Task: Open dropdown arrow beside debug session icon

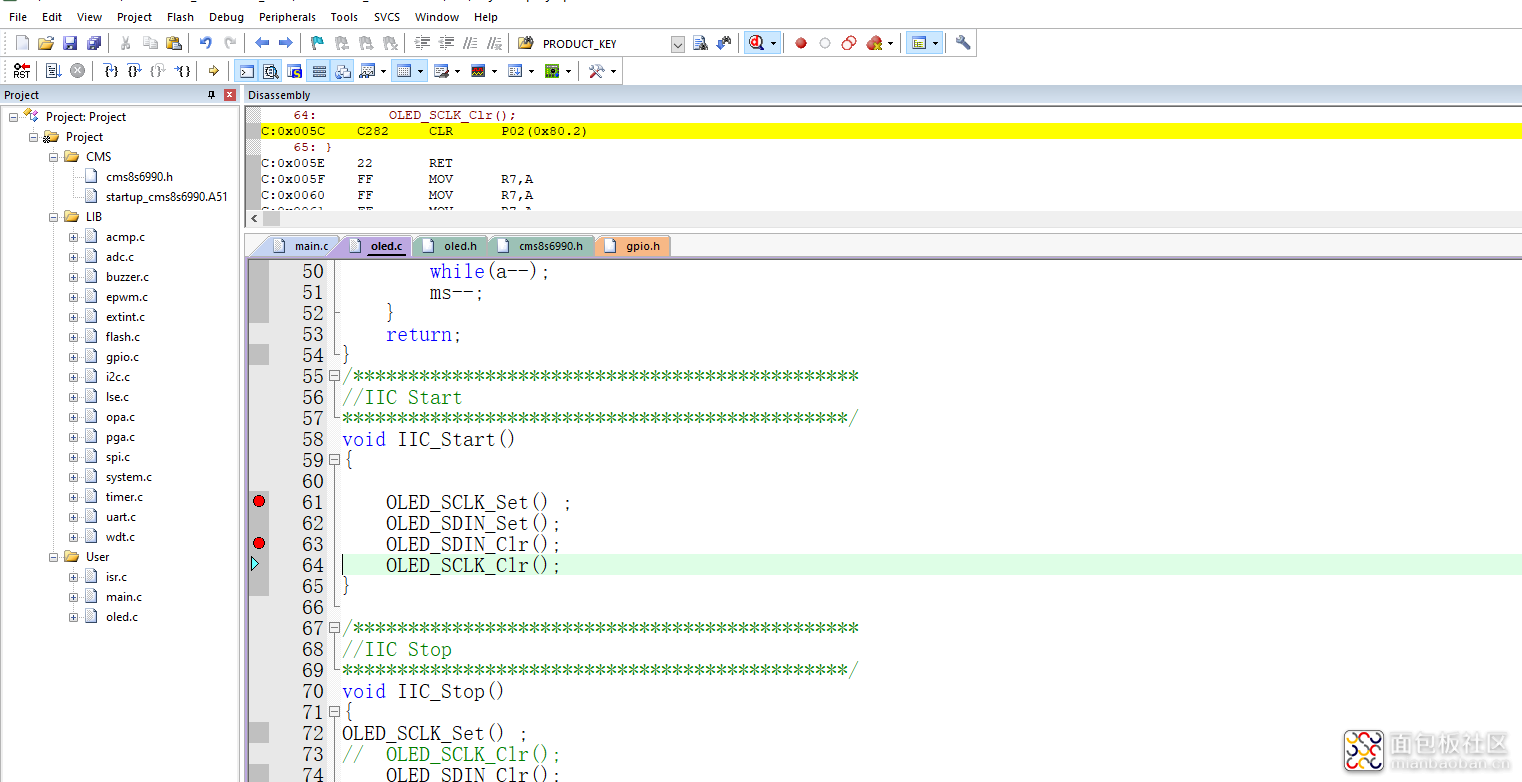Action: point(773,44)
